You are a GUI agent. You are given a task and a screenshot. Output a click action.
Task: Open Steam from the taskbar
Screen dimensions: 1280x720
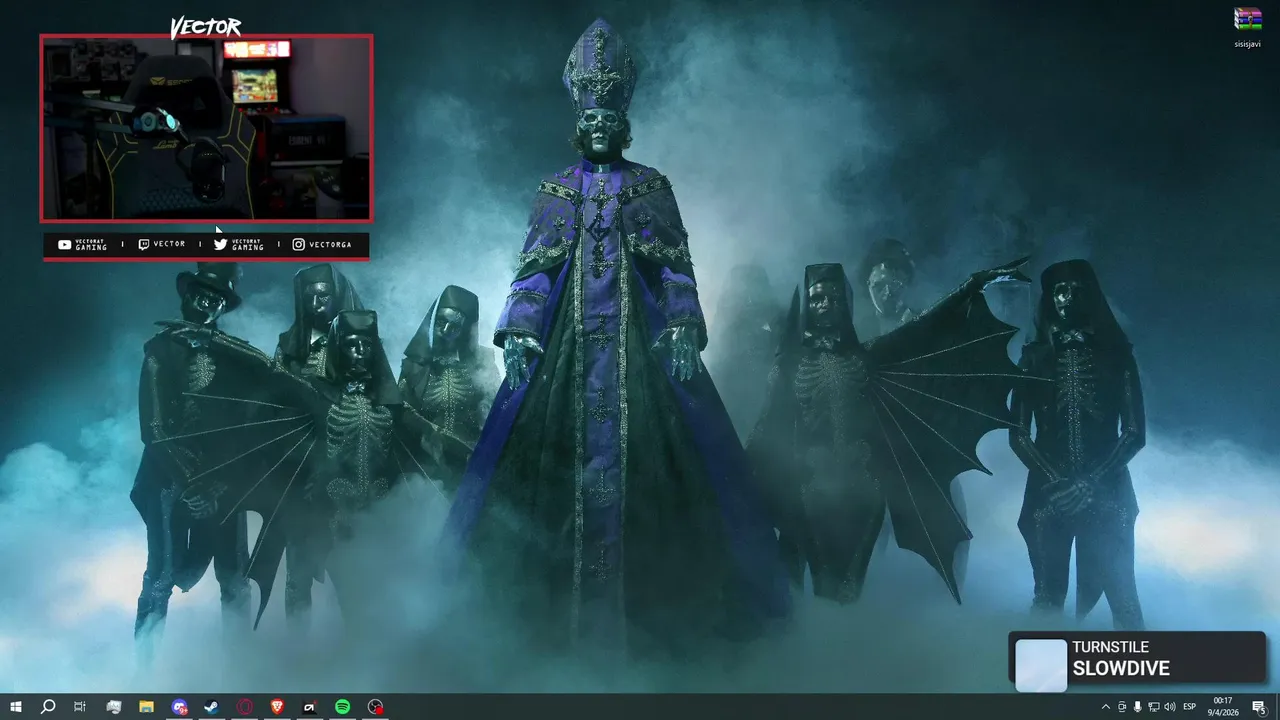[212, 707]
